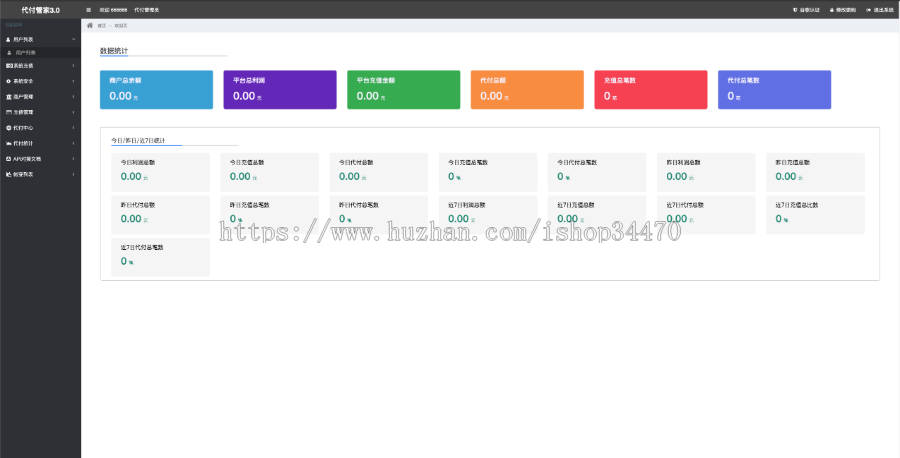Collapse the expanded 用户列表 sidebar group
This screenshot has width=900, height=458.
pos(40,39)
